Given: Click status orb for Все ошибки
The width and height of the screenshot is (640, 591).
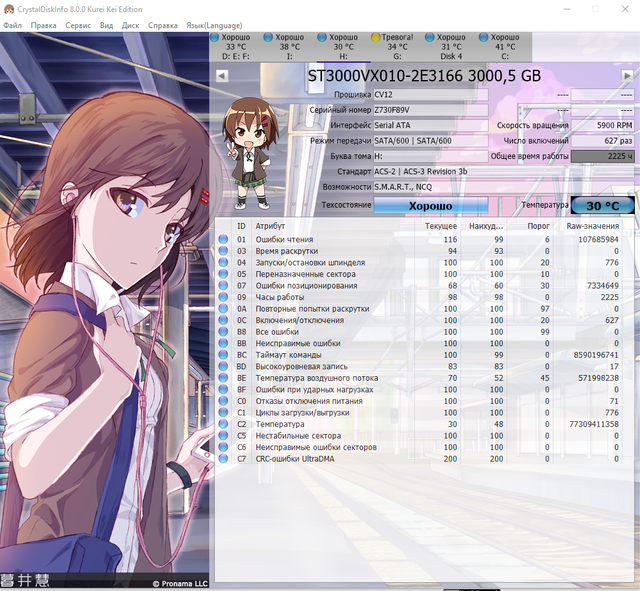Looking at the screenshot, I should coord(223,332).
